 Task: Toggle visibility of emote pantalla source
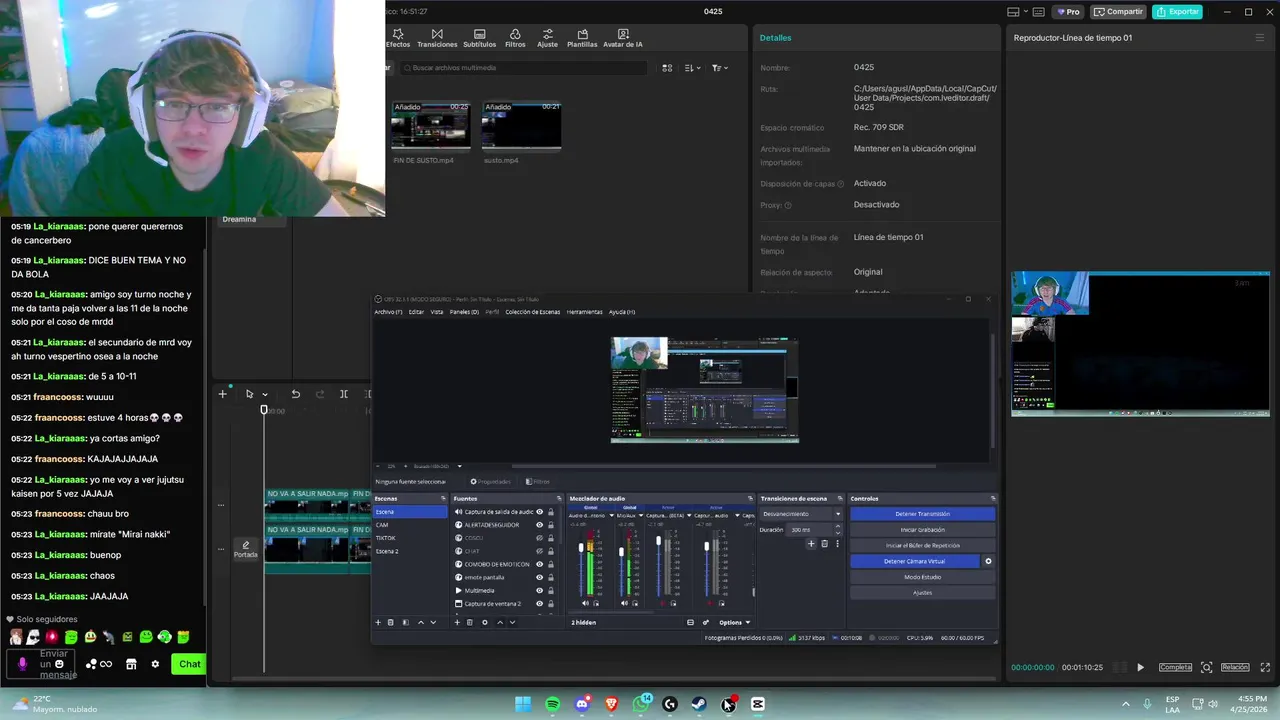[539, 577]
